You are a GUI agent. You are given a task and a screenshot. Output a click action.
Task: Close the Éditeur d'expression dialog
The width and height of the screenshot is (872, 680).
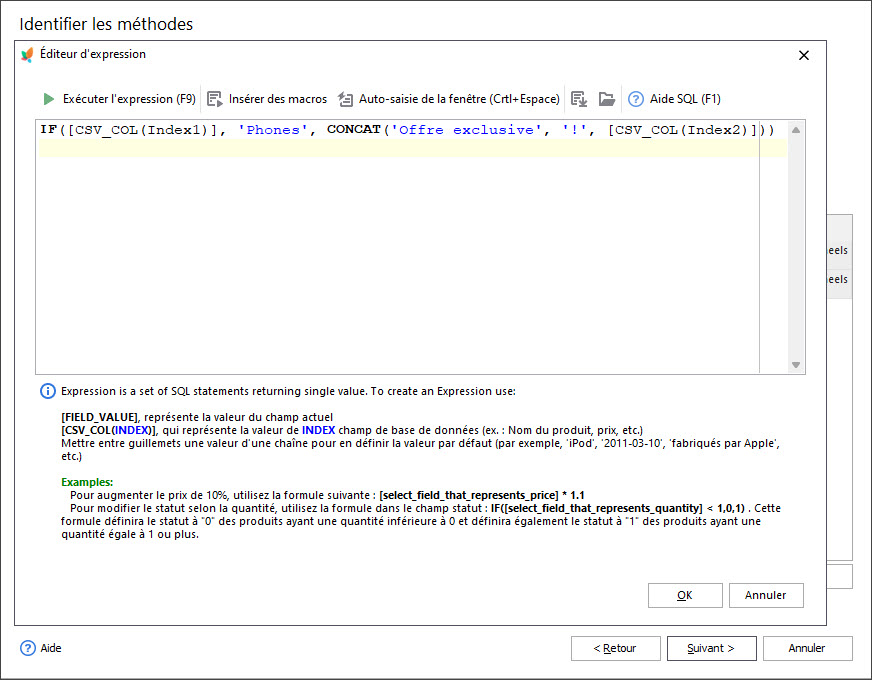pos(804,56)
